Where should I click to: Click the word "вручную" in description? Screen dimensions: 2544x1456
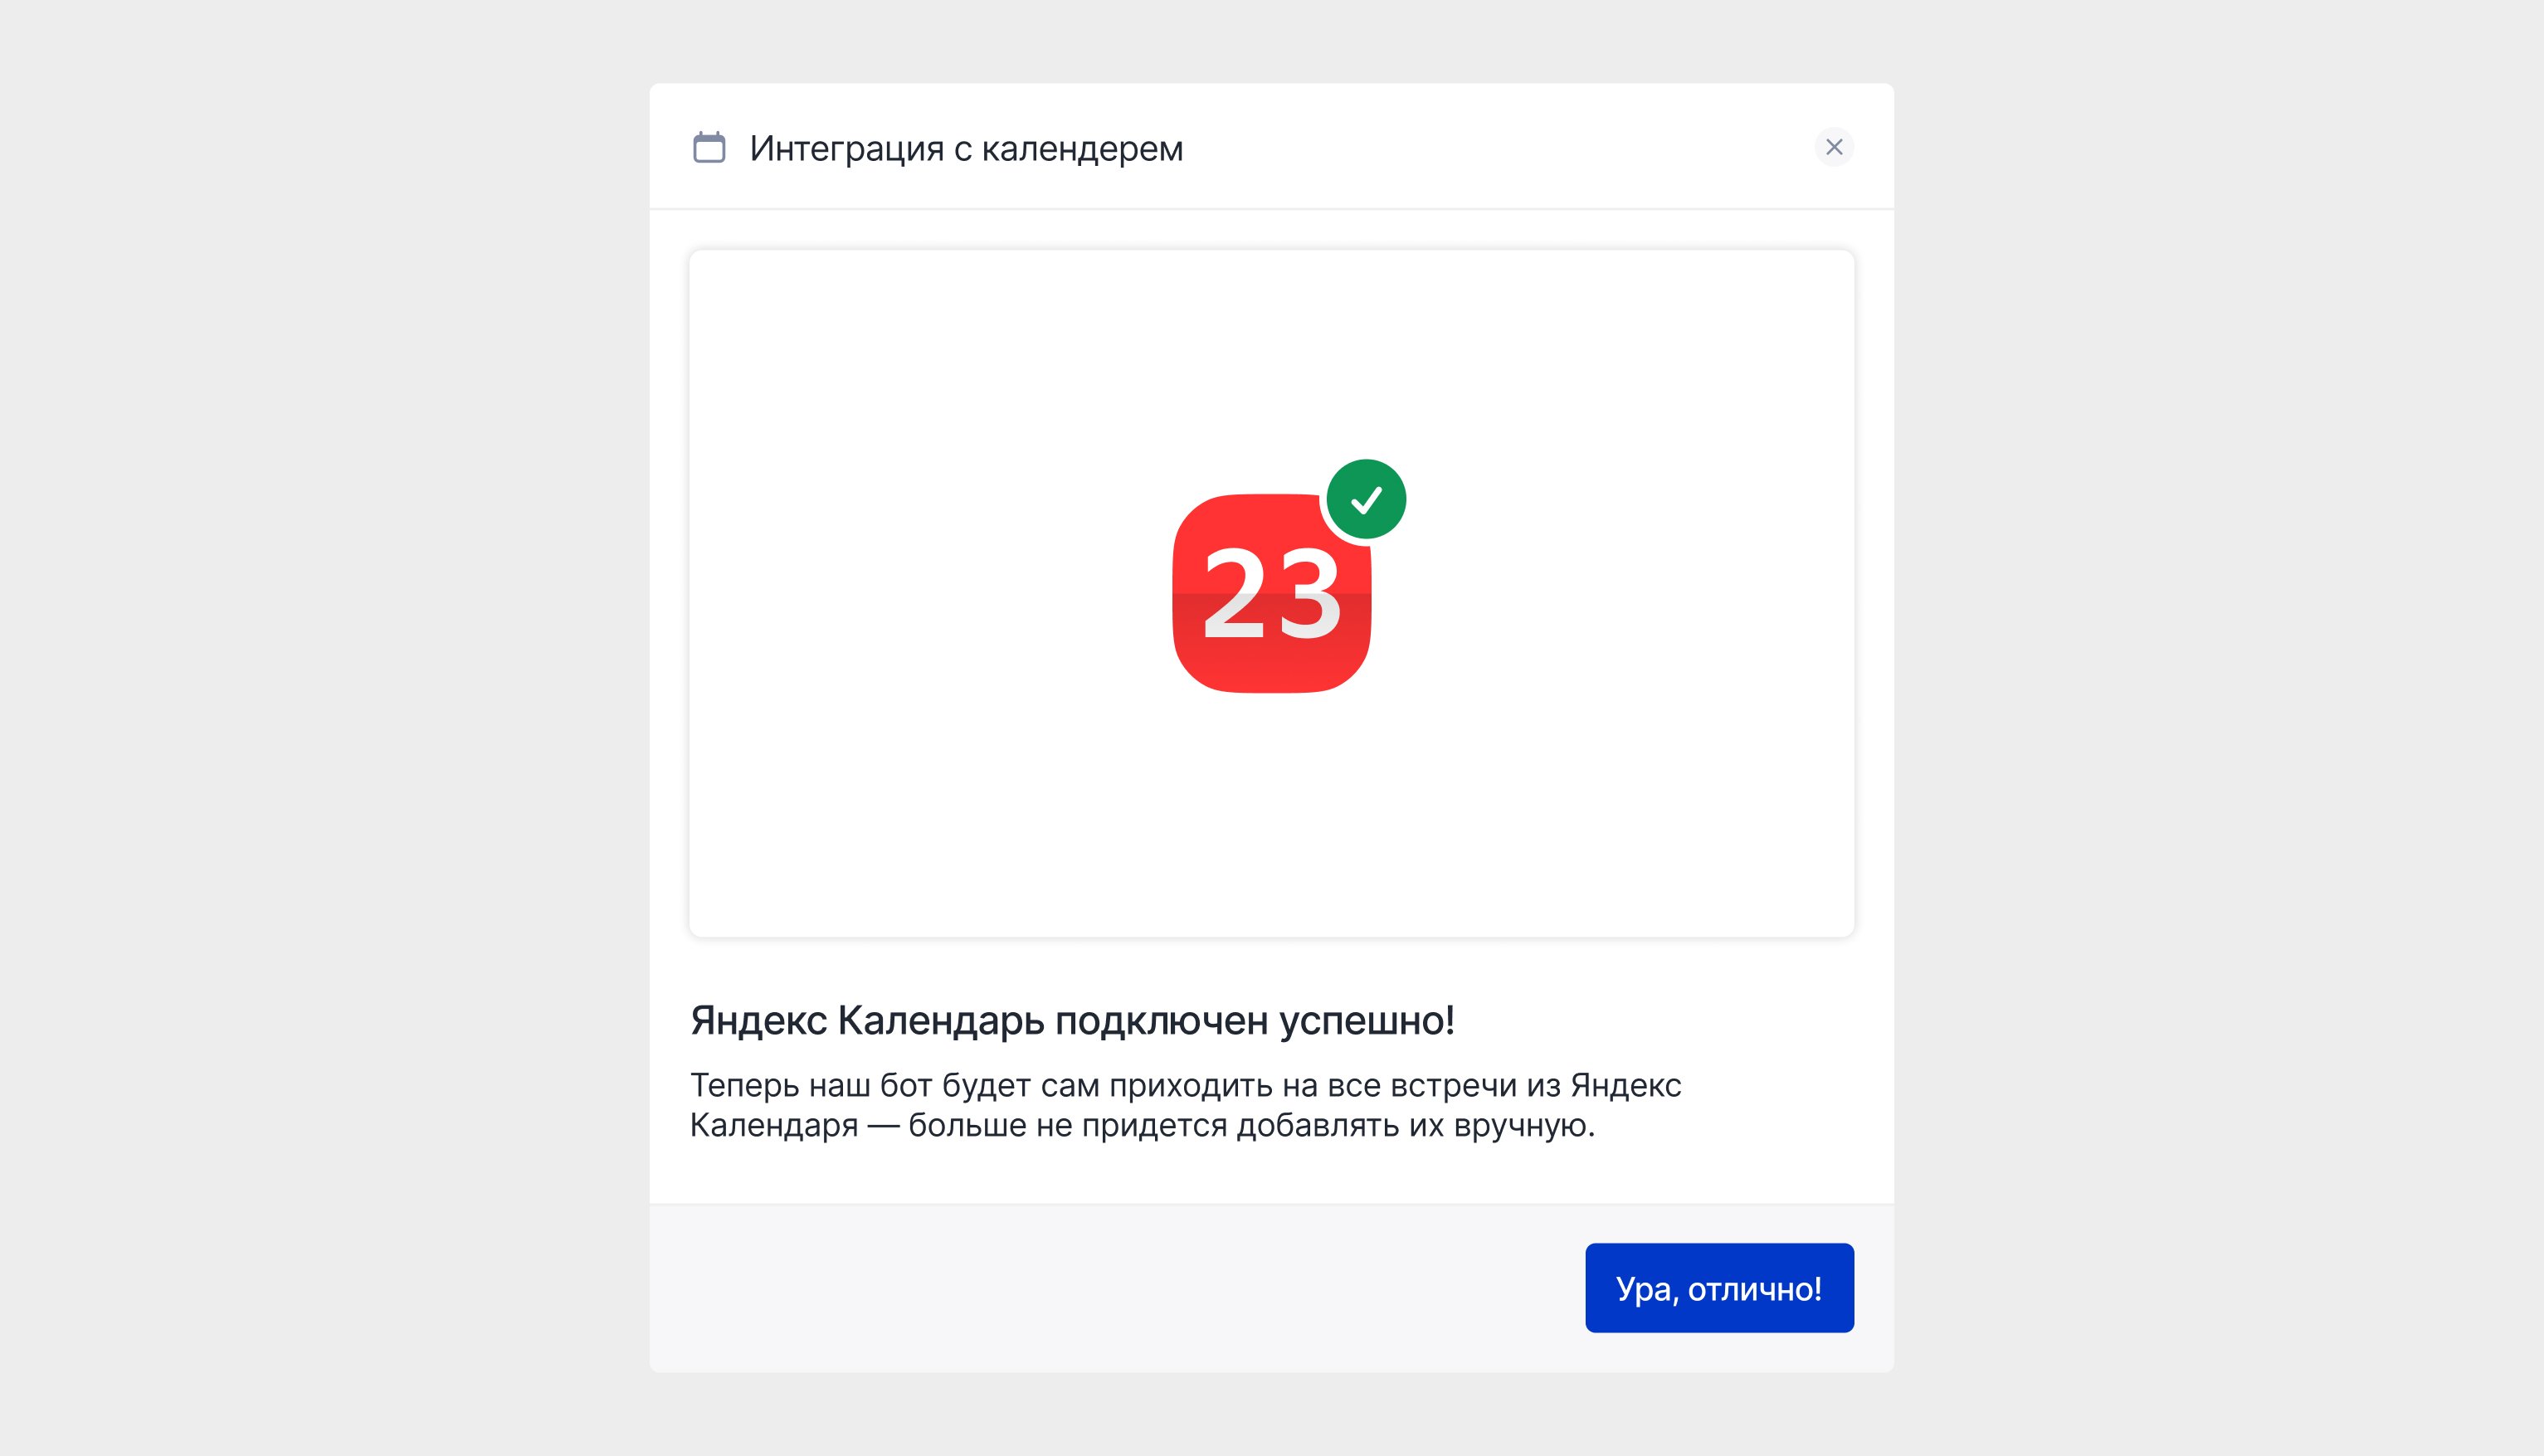point(1519,1126)
